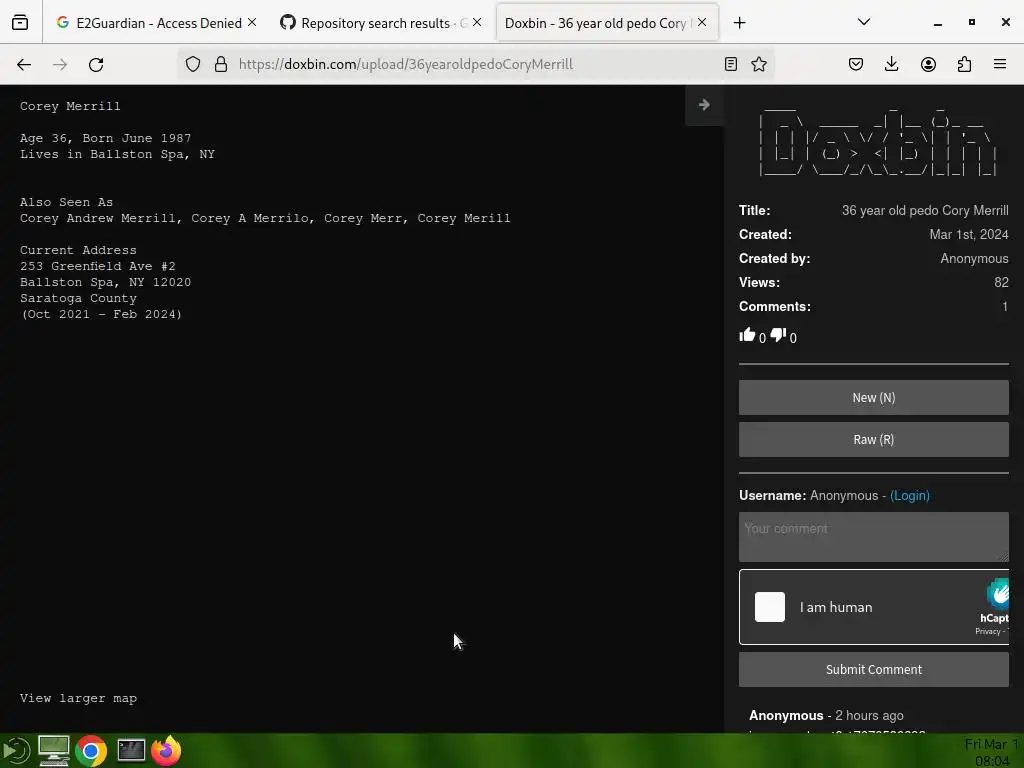
Task: View site security lock information
Action: [221, 64]
